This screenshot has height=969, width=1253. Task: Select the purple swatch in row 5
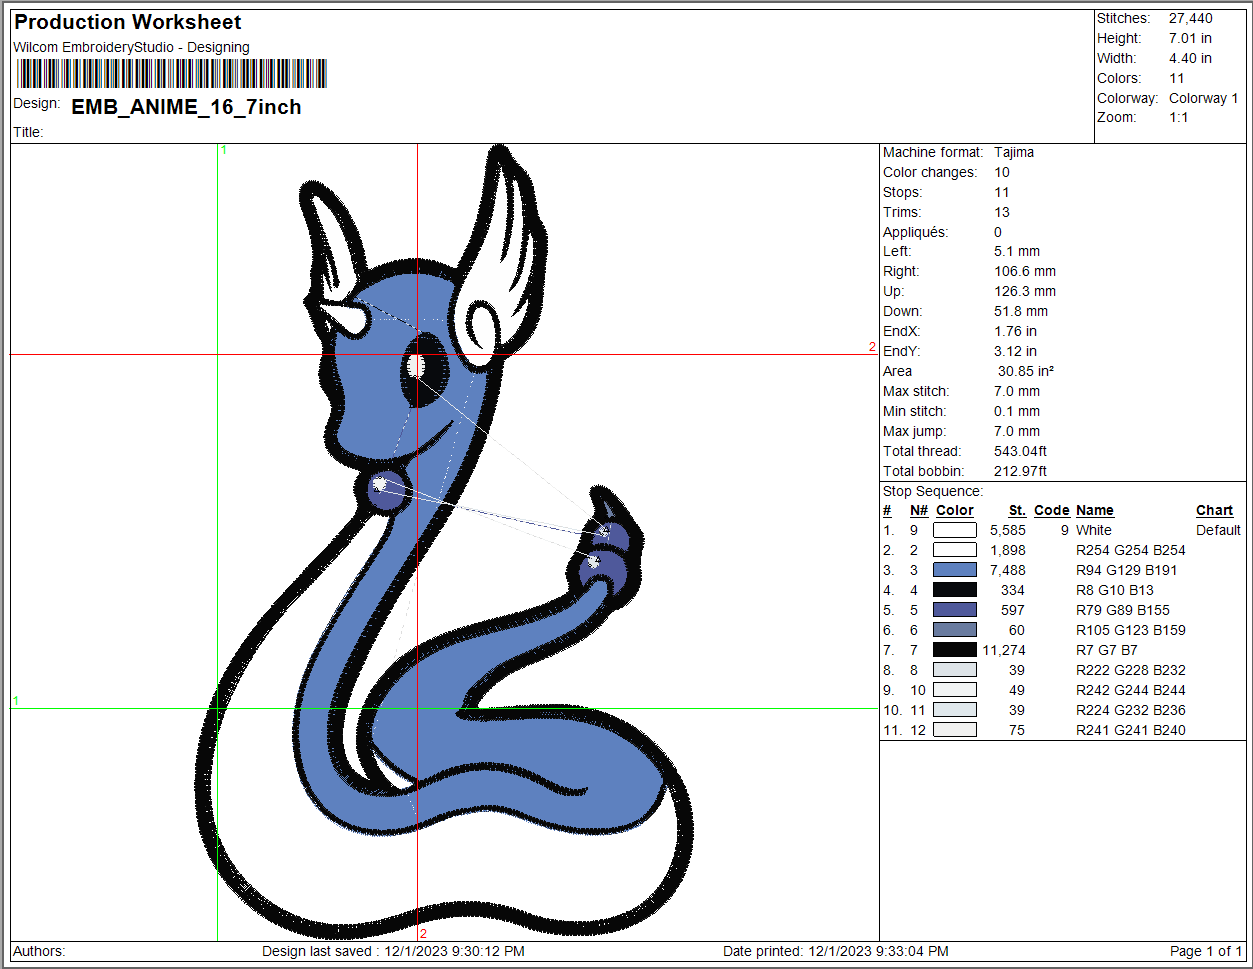point(955,610)
